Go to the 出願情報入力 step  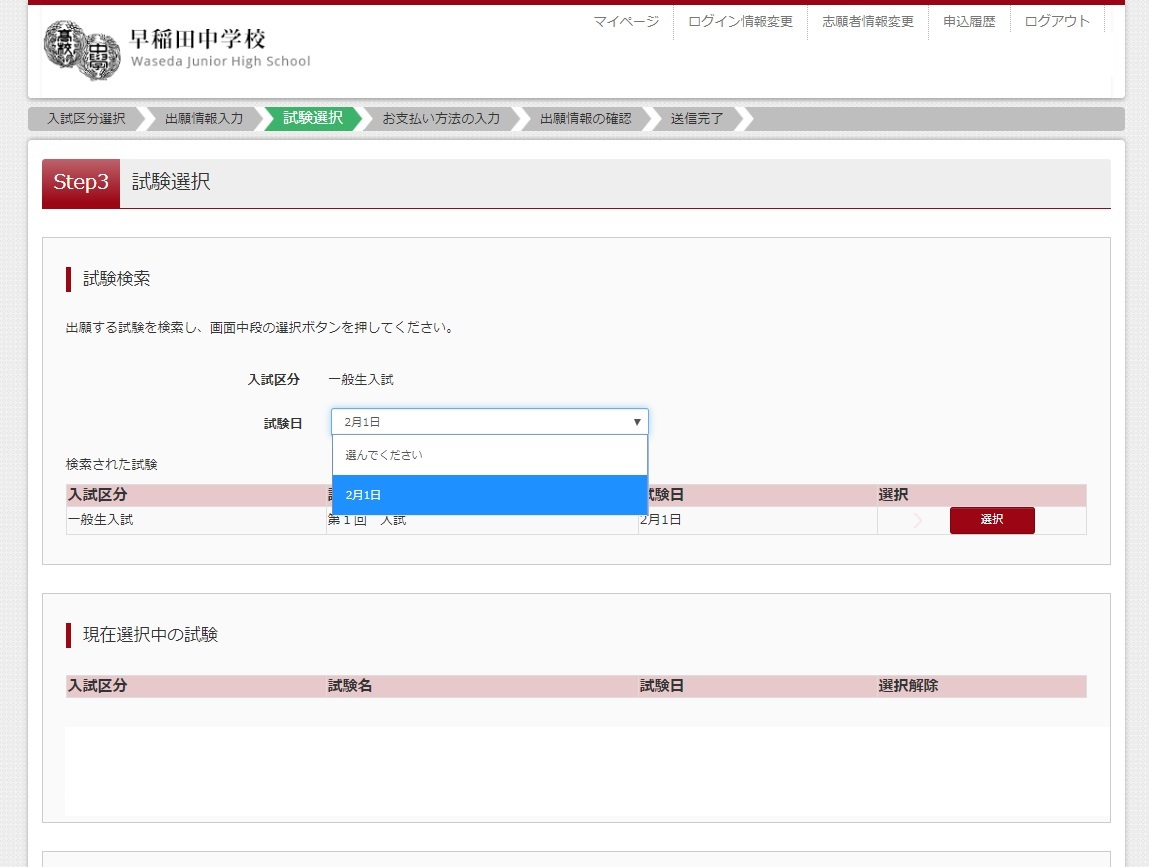(204, 119)
